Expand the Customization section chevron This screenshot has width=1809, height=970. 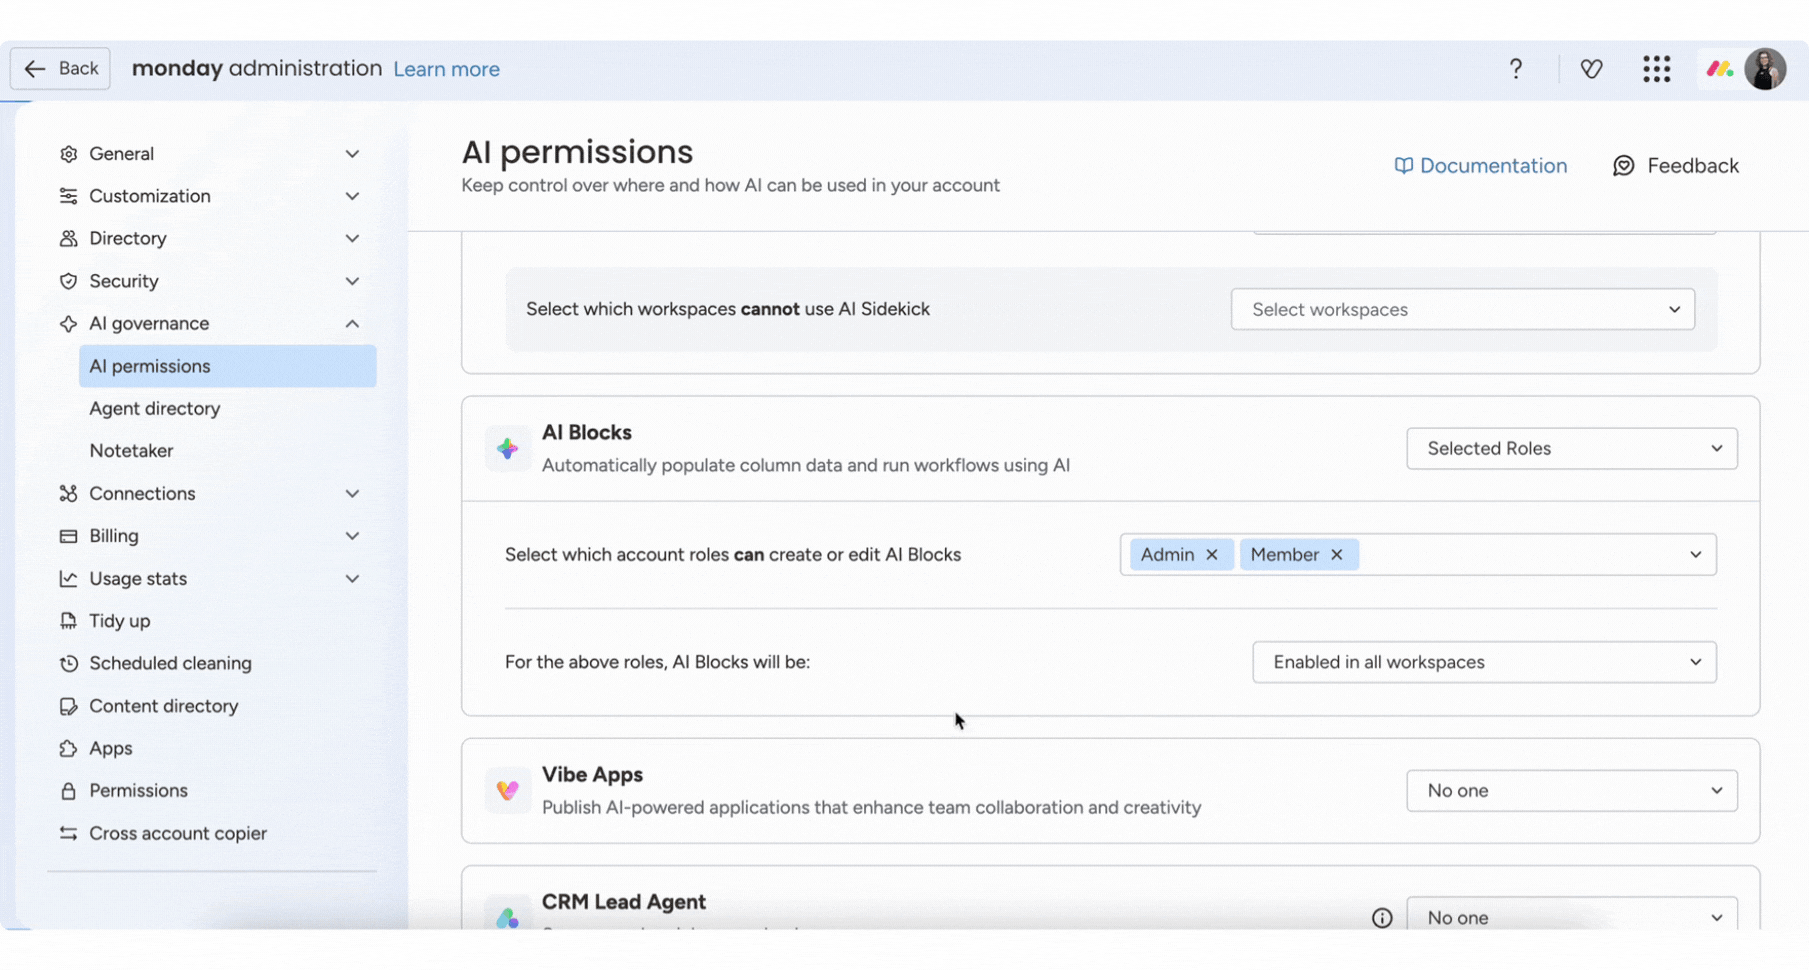[352, 196]
